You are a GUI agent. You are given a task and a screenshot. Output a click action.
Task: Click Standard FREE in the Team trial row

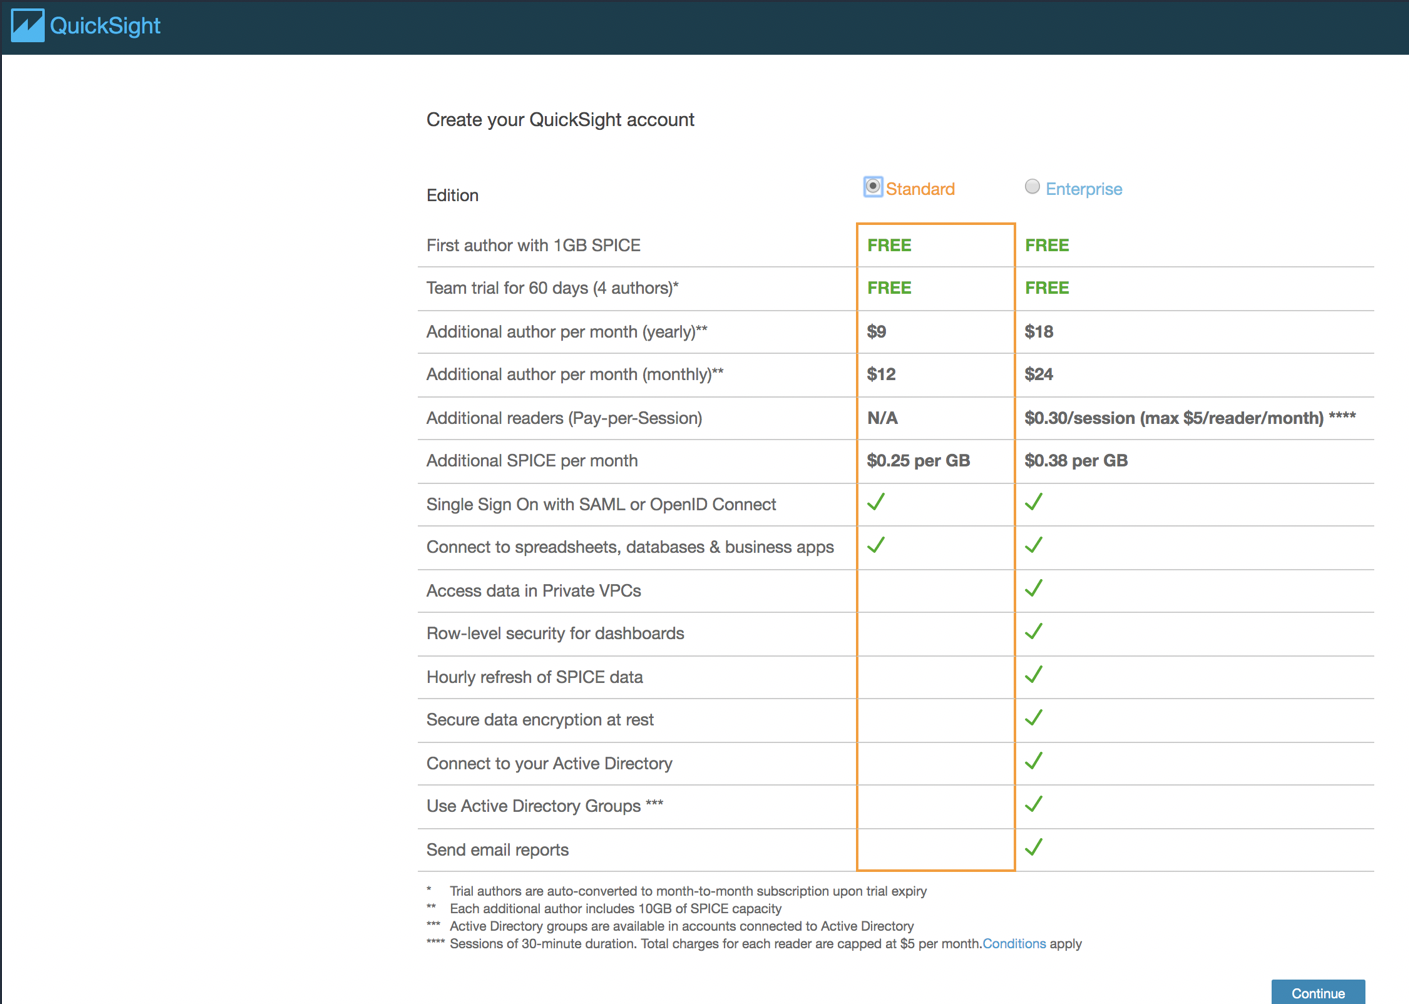889,288
